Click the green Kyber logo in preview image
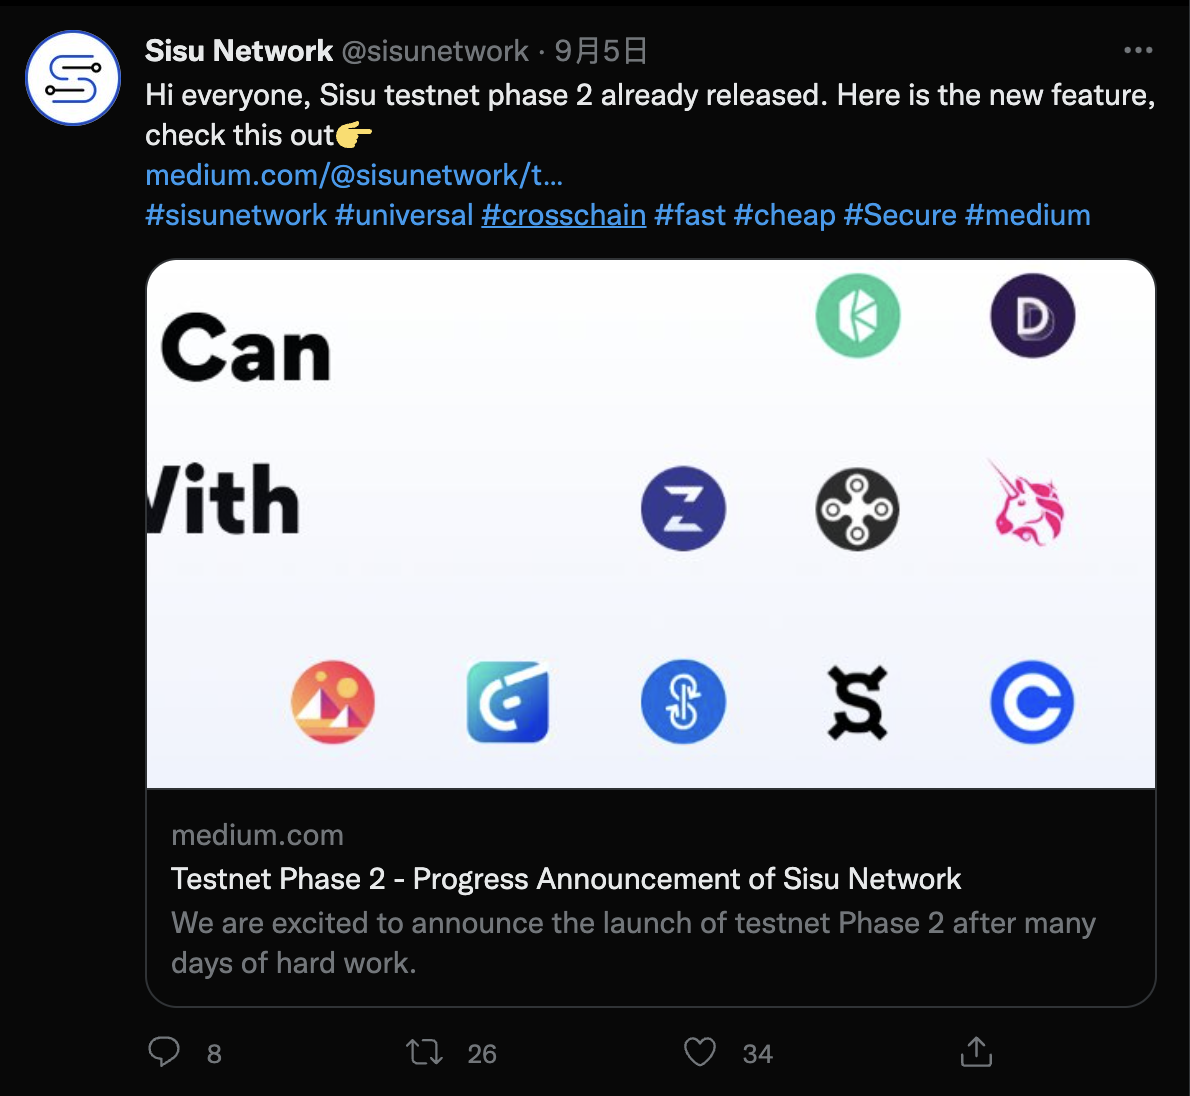1190x1096 pixels. 858,316
